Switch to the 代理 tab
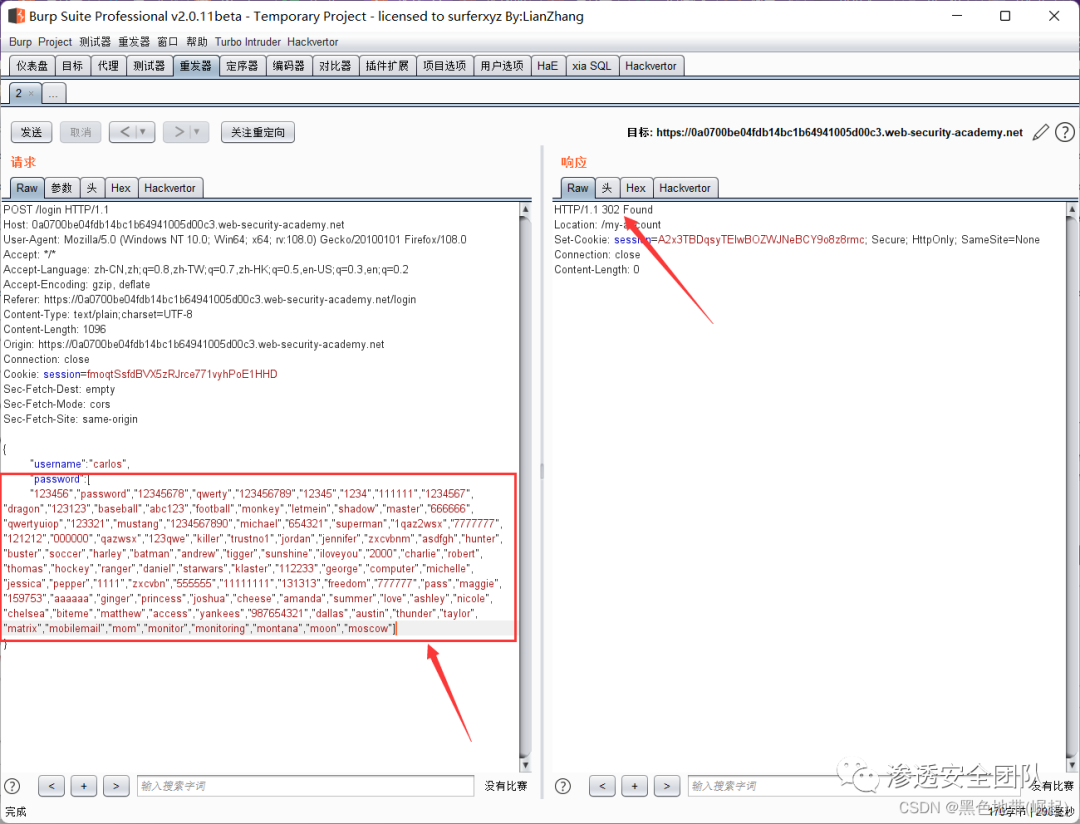 (x=108, y=66)
